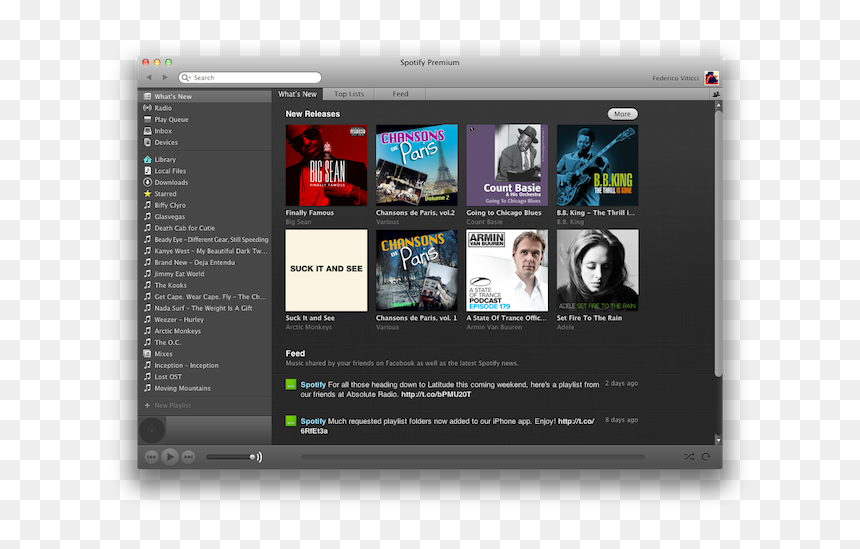Open Devices in the sidebar
Screen dimensions: 860x549
pyautogui.click(x=205, y=143)
